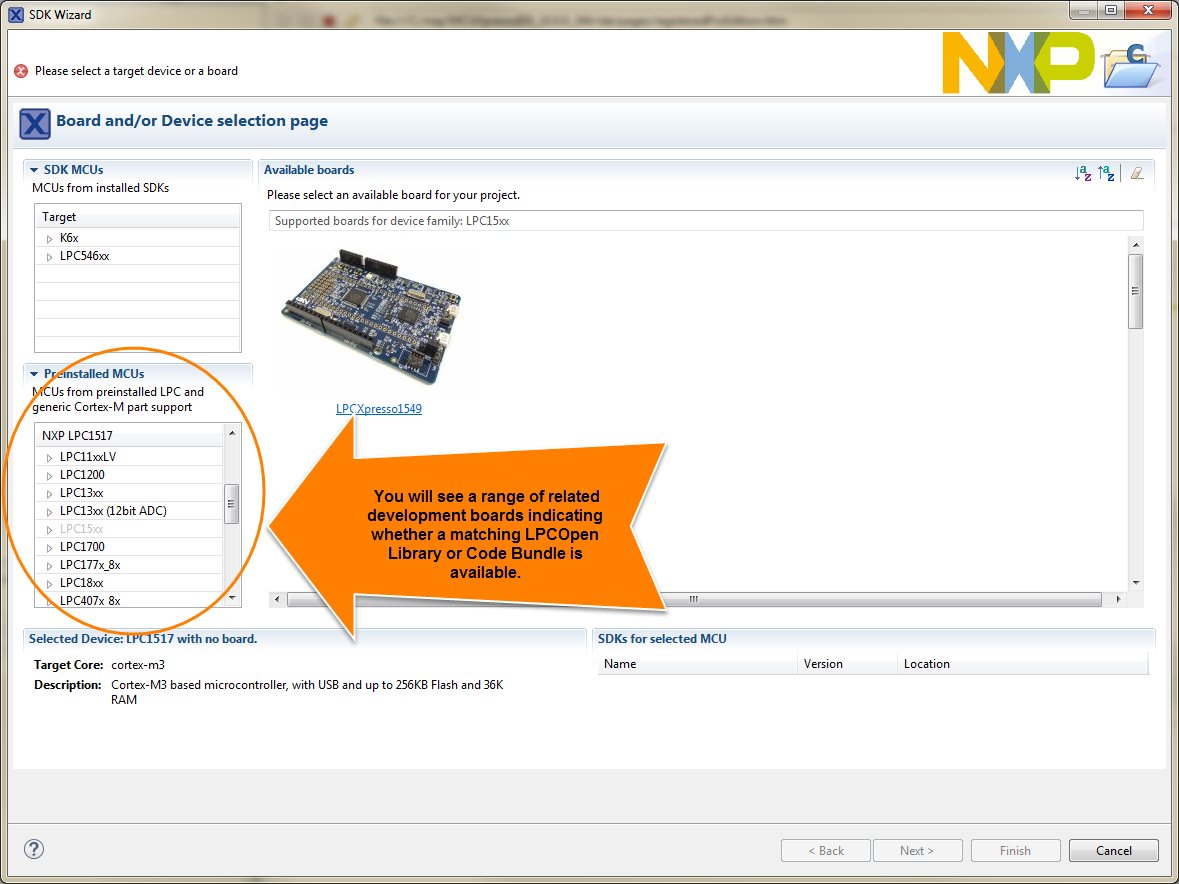This screenshot has height=884, width=1179.
Task: Sort boards with upward a-z arrow icon
Action: [x=1106, y=174]
